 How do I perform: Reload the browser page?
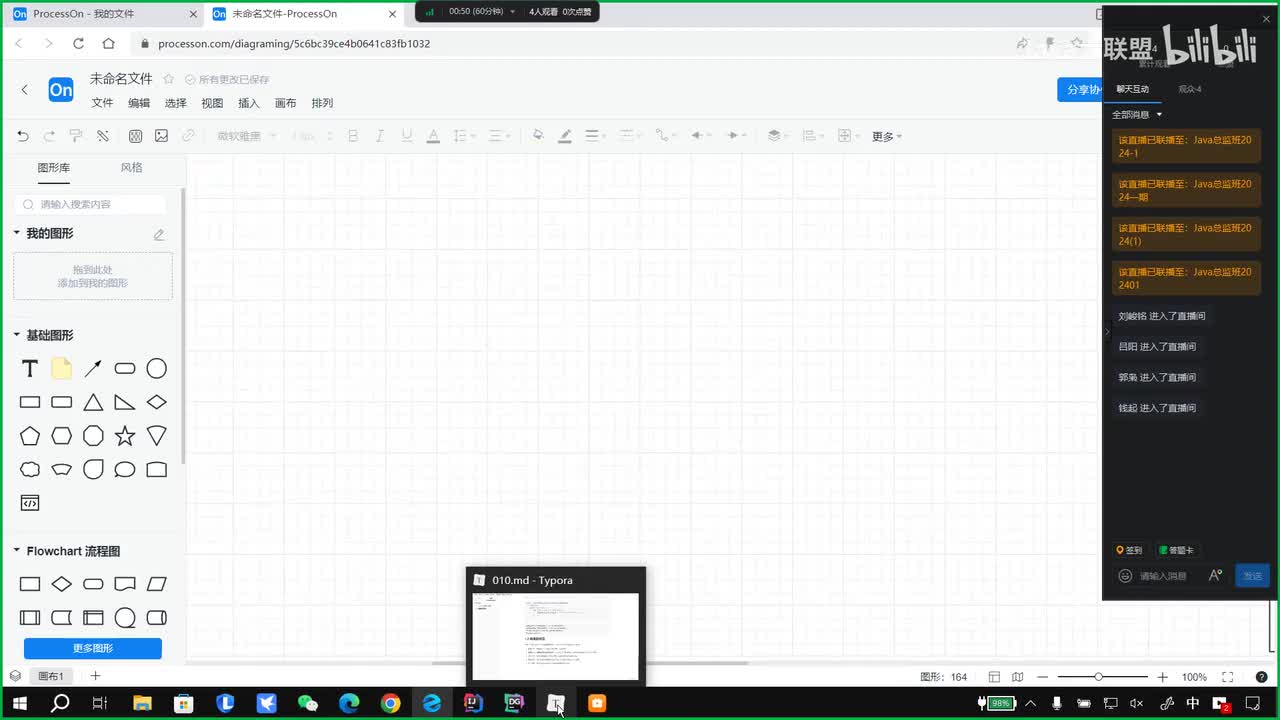(x=78, y=43)
